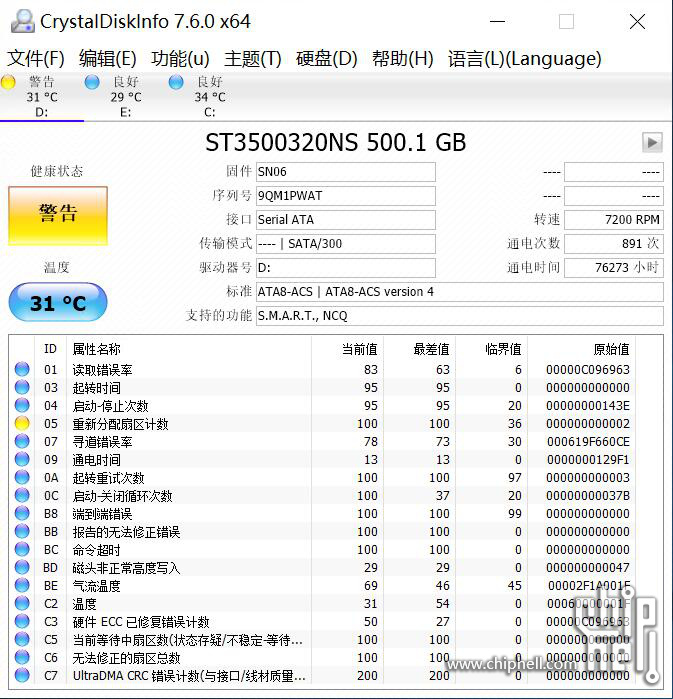Click the supported features field S.M.A.R.T., NCQ
The height and width of the screenshot is (699, 673).
point(460,316)
